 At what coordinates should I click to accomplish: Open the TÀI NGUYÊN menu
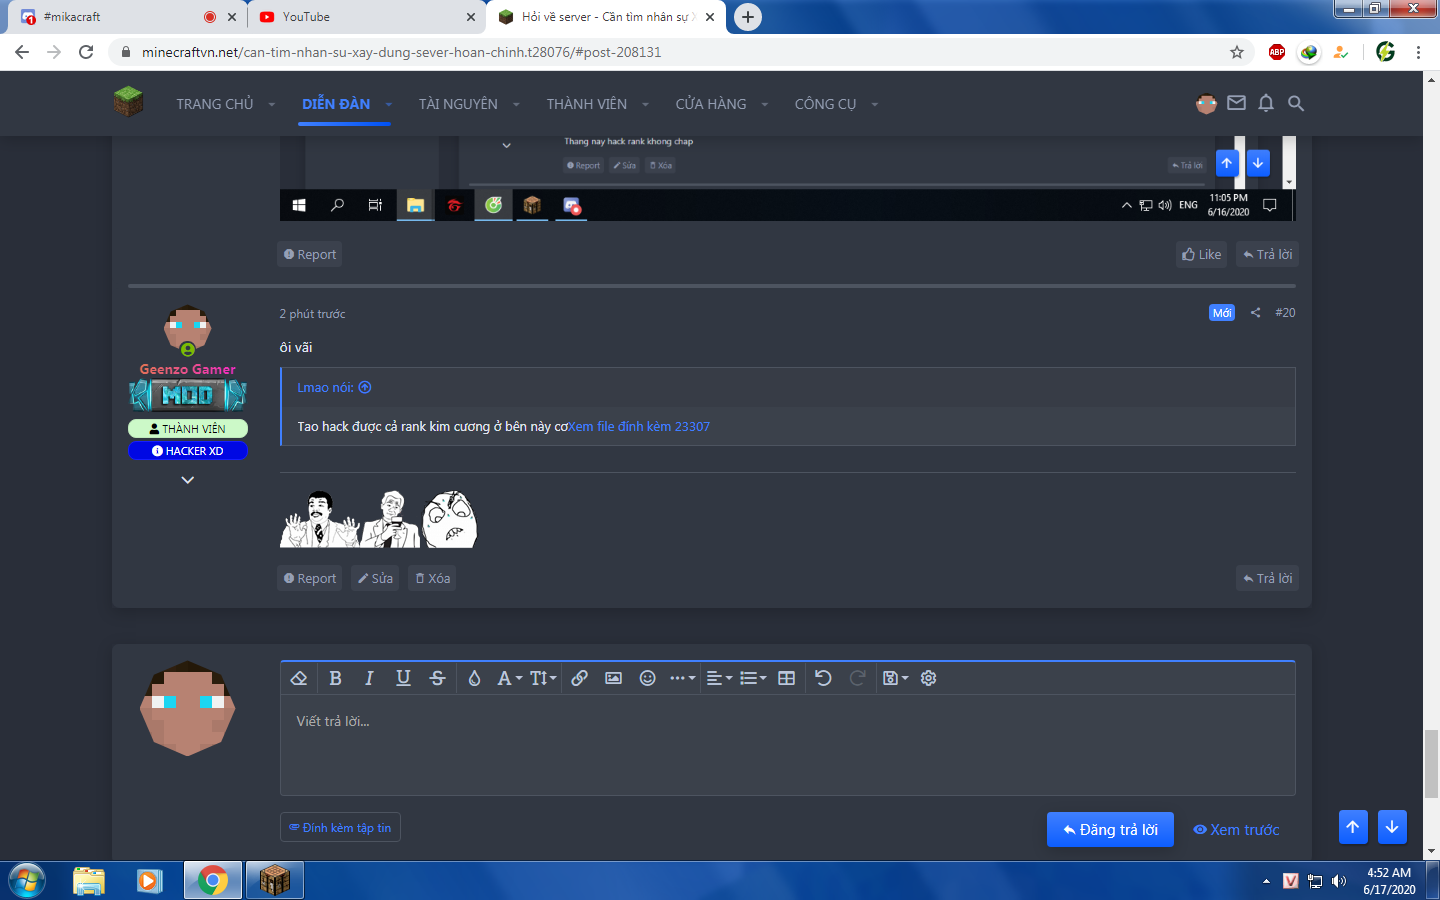pos(458,104)
